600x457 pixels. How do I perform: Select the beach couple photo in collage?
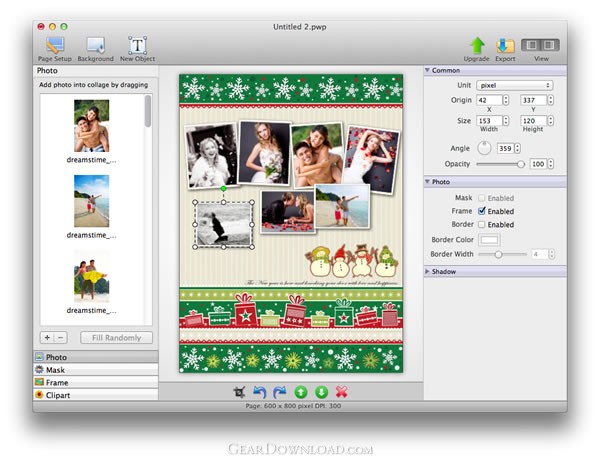tap(342, 206)
